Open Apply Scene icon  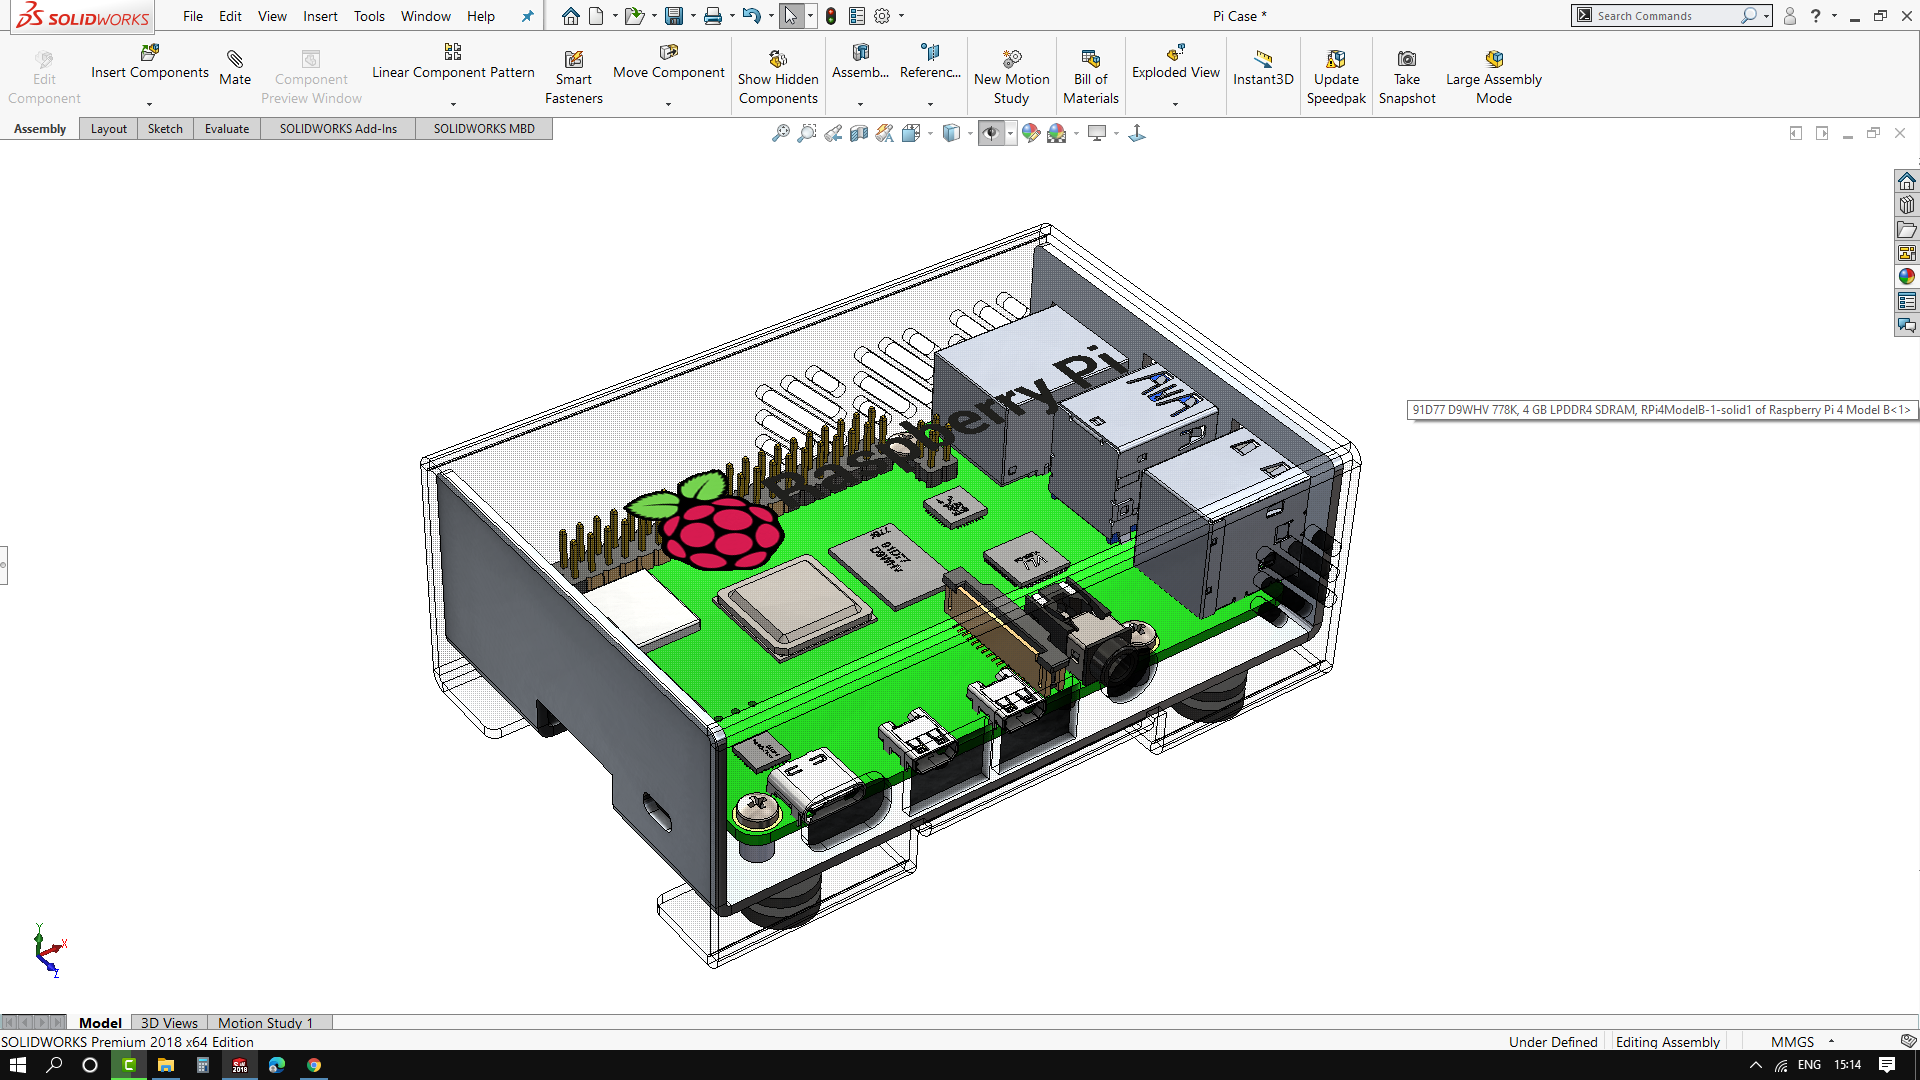click(1057, 133)
